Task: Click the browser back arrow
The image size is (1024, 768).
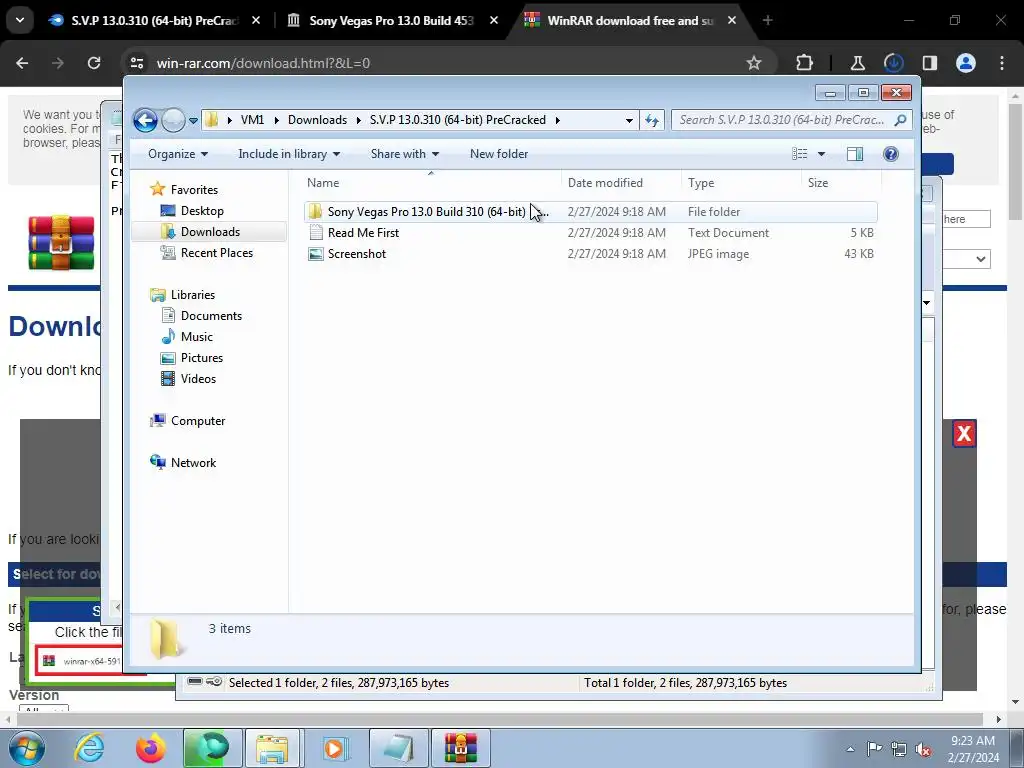Action: [x=22, y=63]
